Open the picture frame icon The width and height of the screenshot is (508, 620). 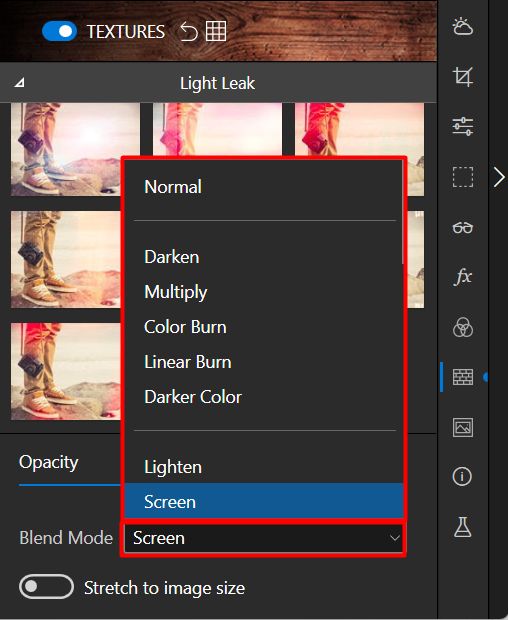(463, 427)
